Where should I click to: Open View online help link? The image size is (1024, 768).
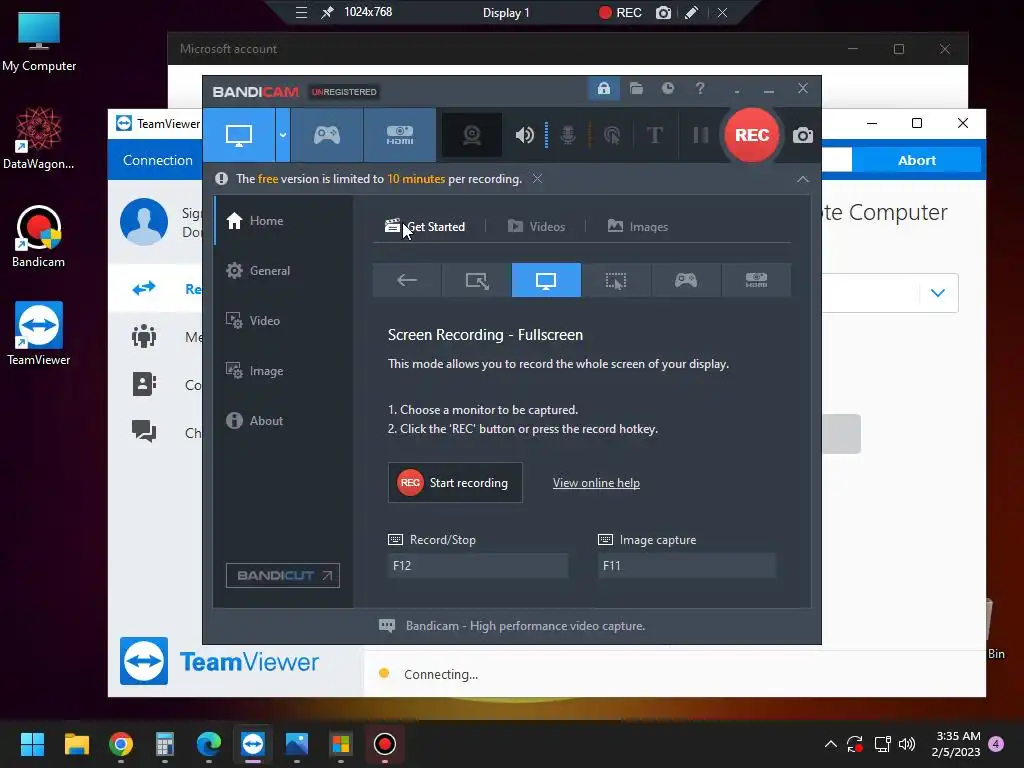click(596, 483)
